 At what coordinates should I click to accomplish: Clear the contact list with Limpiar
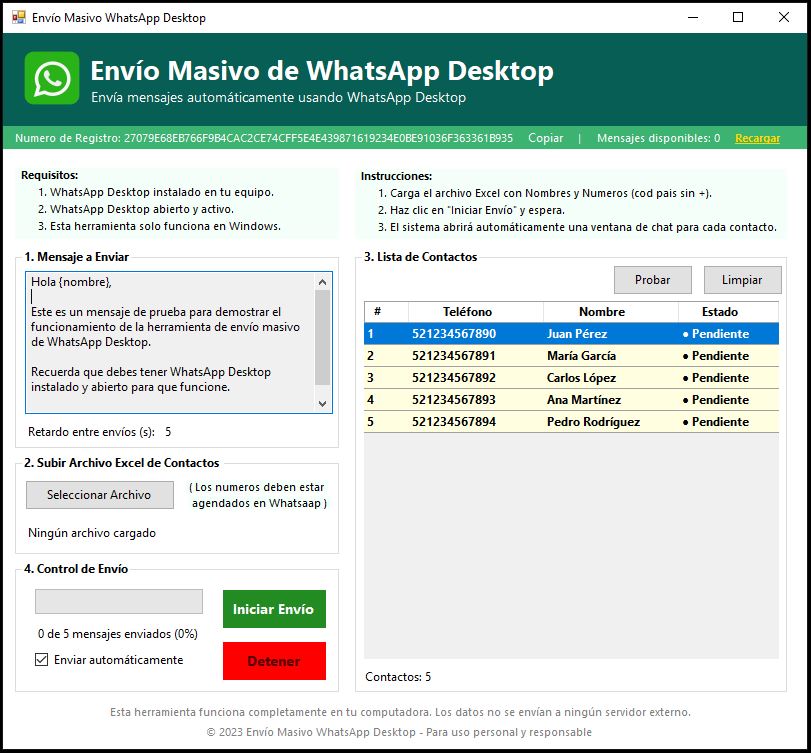(742, 280)
